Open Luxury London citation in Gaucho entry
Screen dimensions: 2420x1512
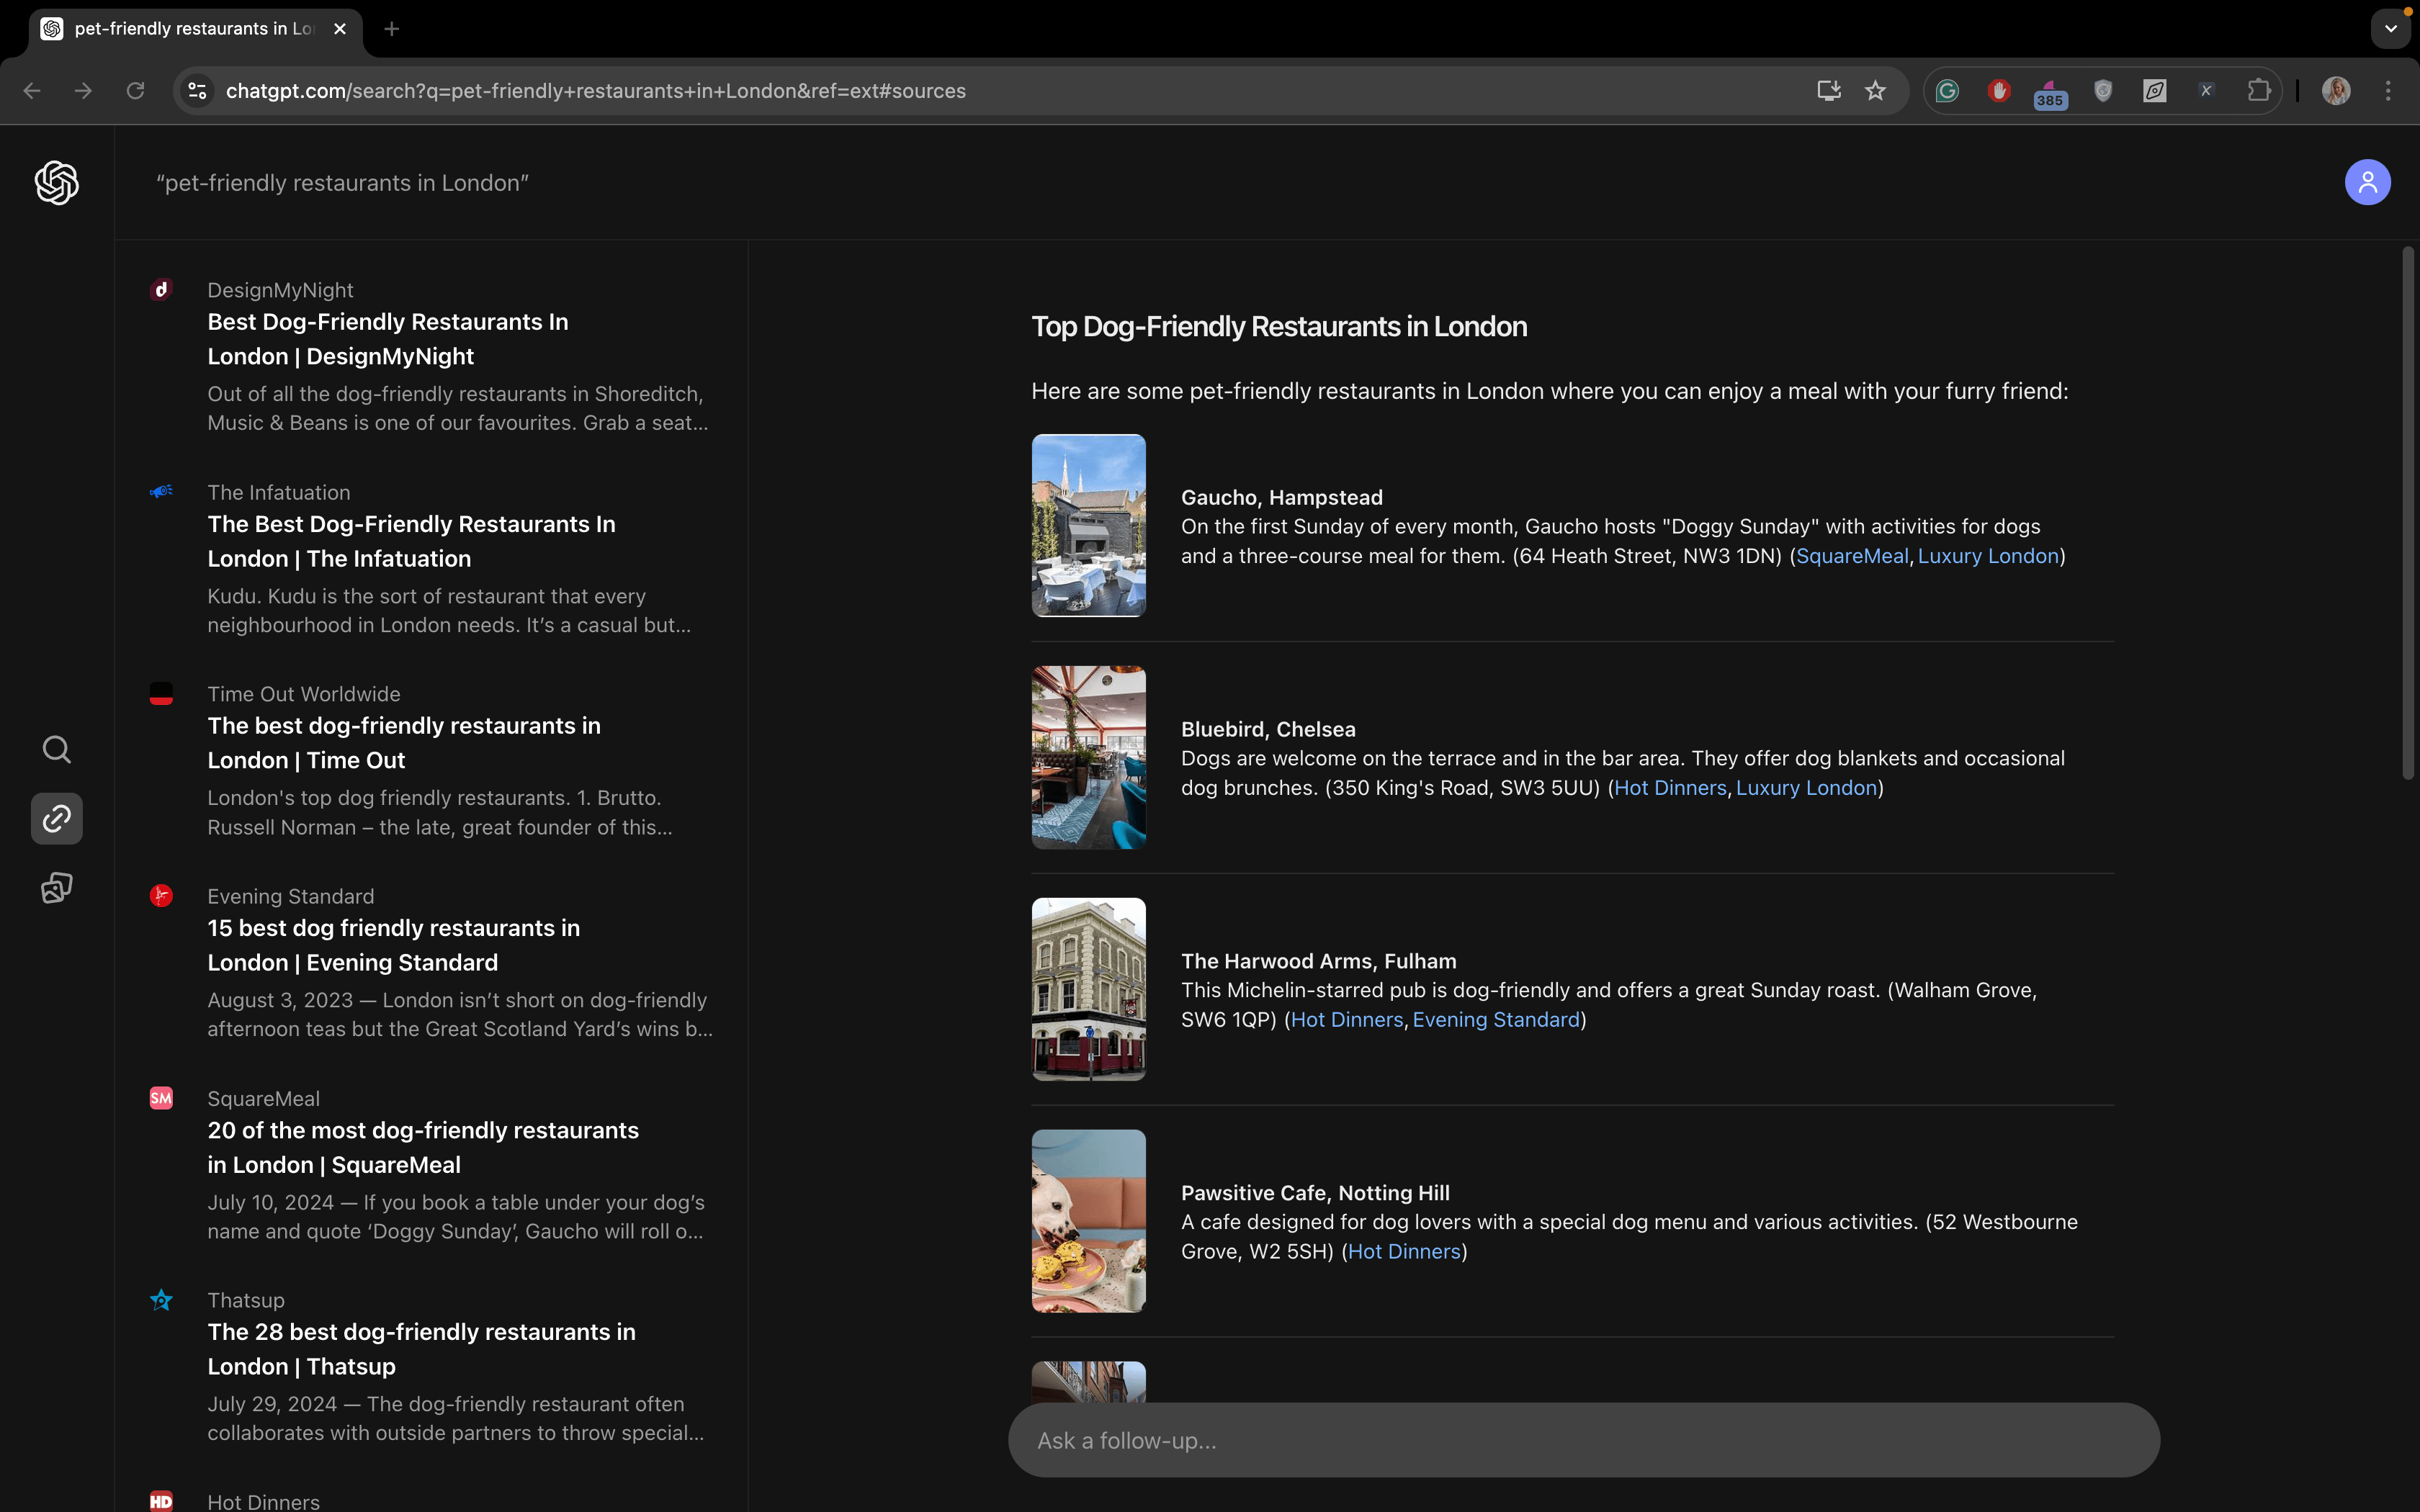point(1988,556)
